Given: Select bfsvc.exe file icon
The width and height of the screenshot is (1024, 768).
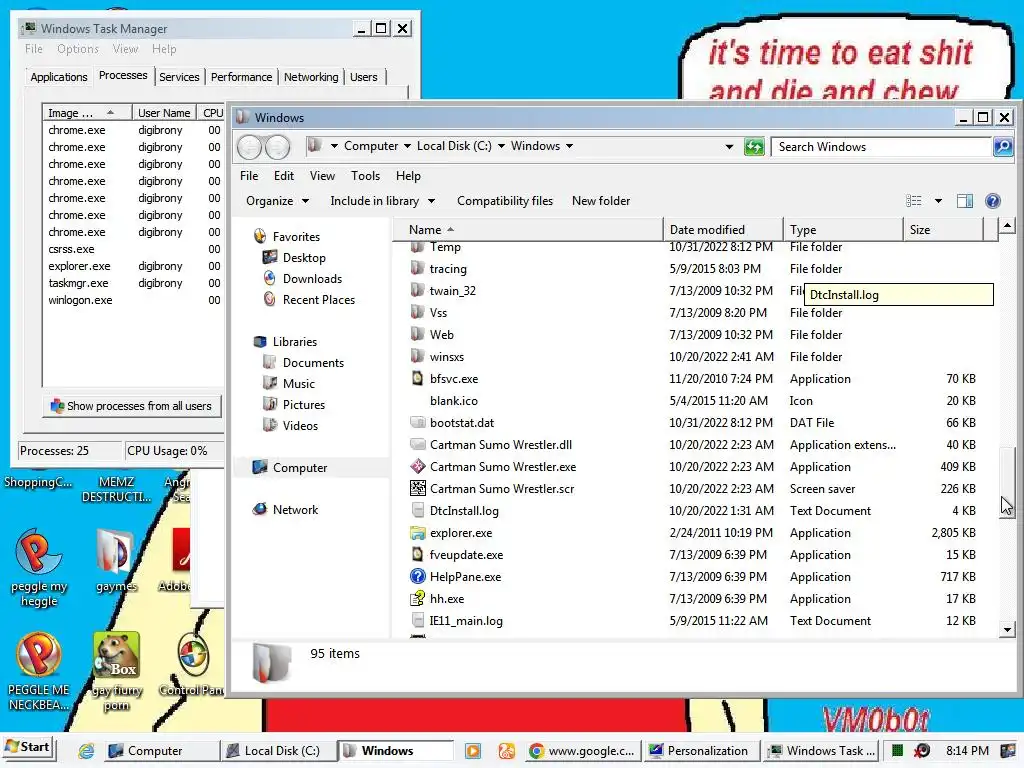Looking at the screenshot, I should [x=417, y=379].
